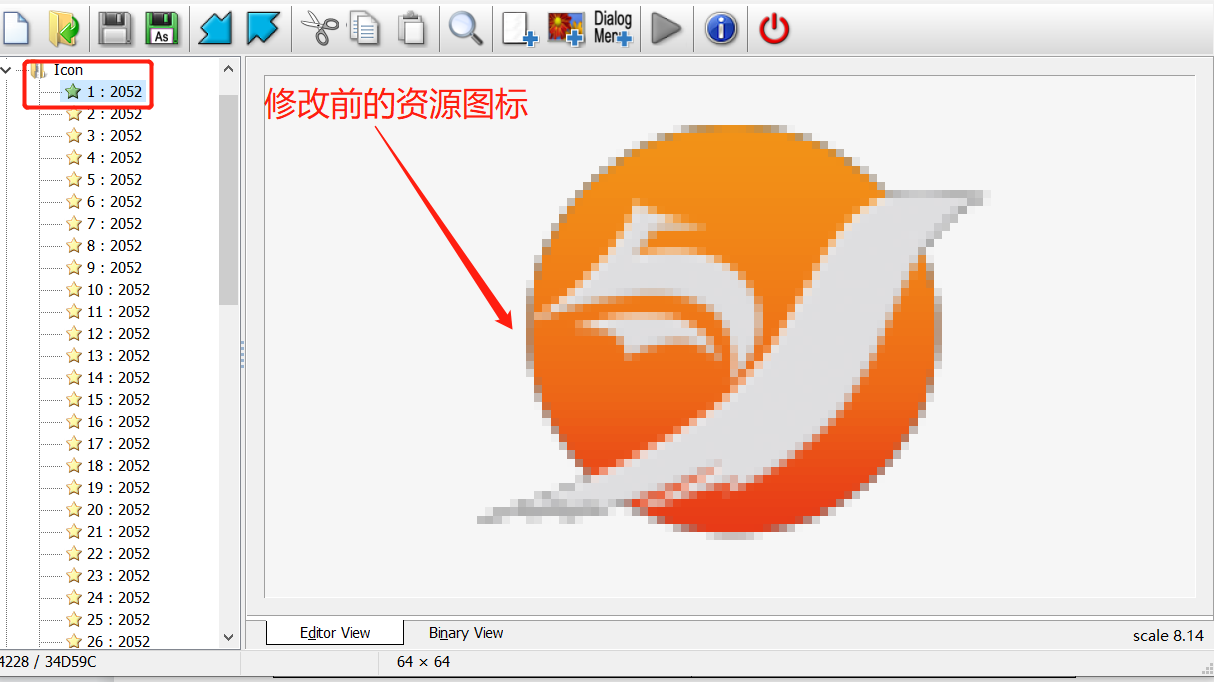Click the Save As icon
The image size is (1214, 682).
(162, 28)
